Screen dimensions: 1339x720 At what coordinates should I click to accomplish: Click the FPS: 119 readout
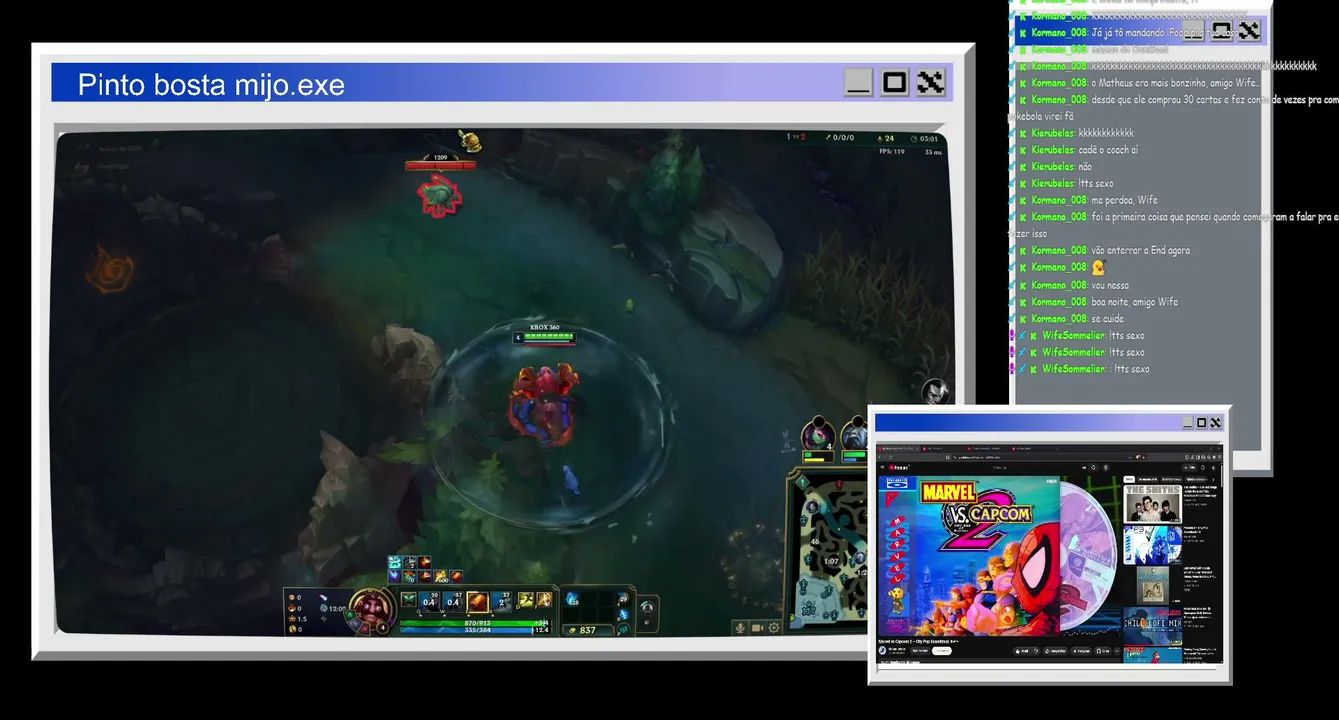click(x=892, y=152)
